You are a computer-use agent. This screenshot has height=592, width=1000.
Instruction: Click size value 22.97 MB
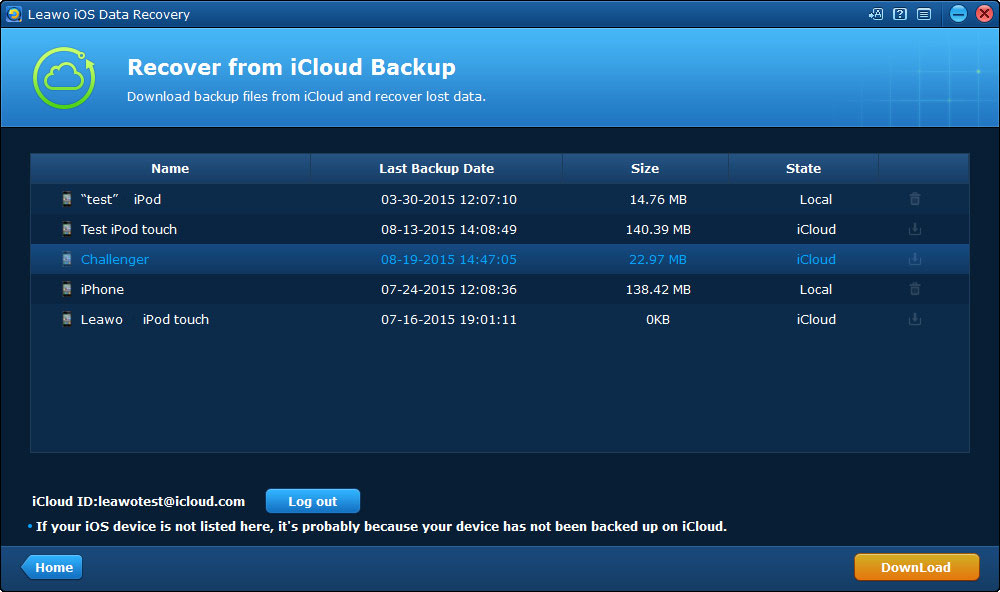[658, 259]
